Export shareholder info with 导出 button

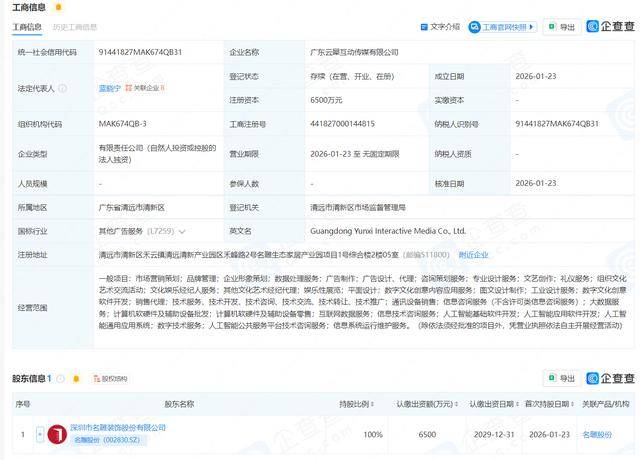559,379
